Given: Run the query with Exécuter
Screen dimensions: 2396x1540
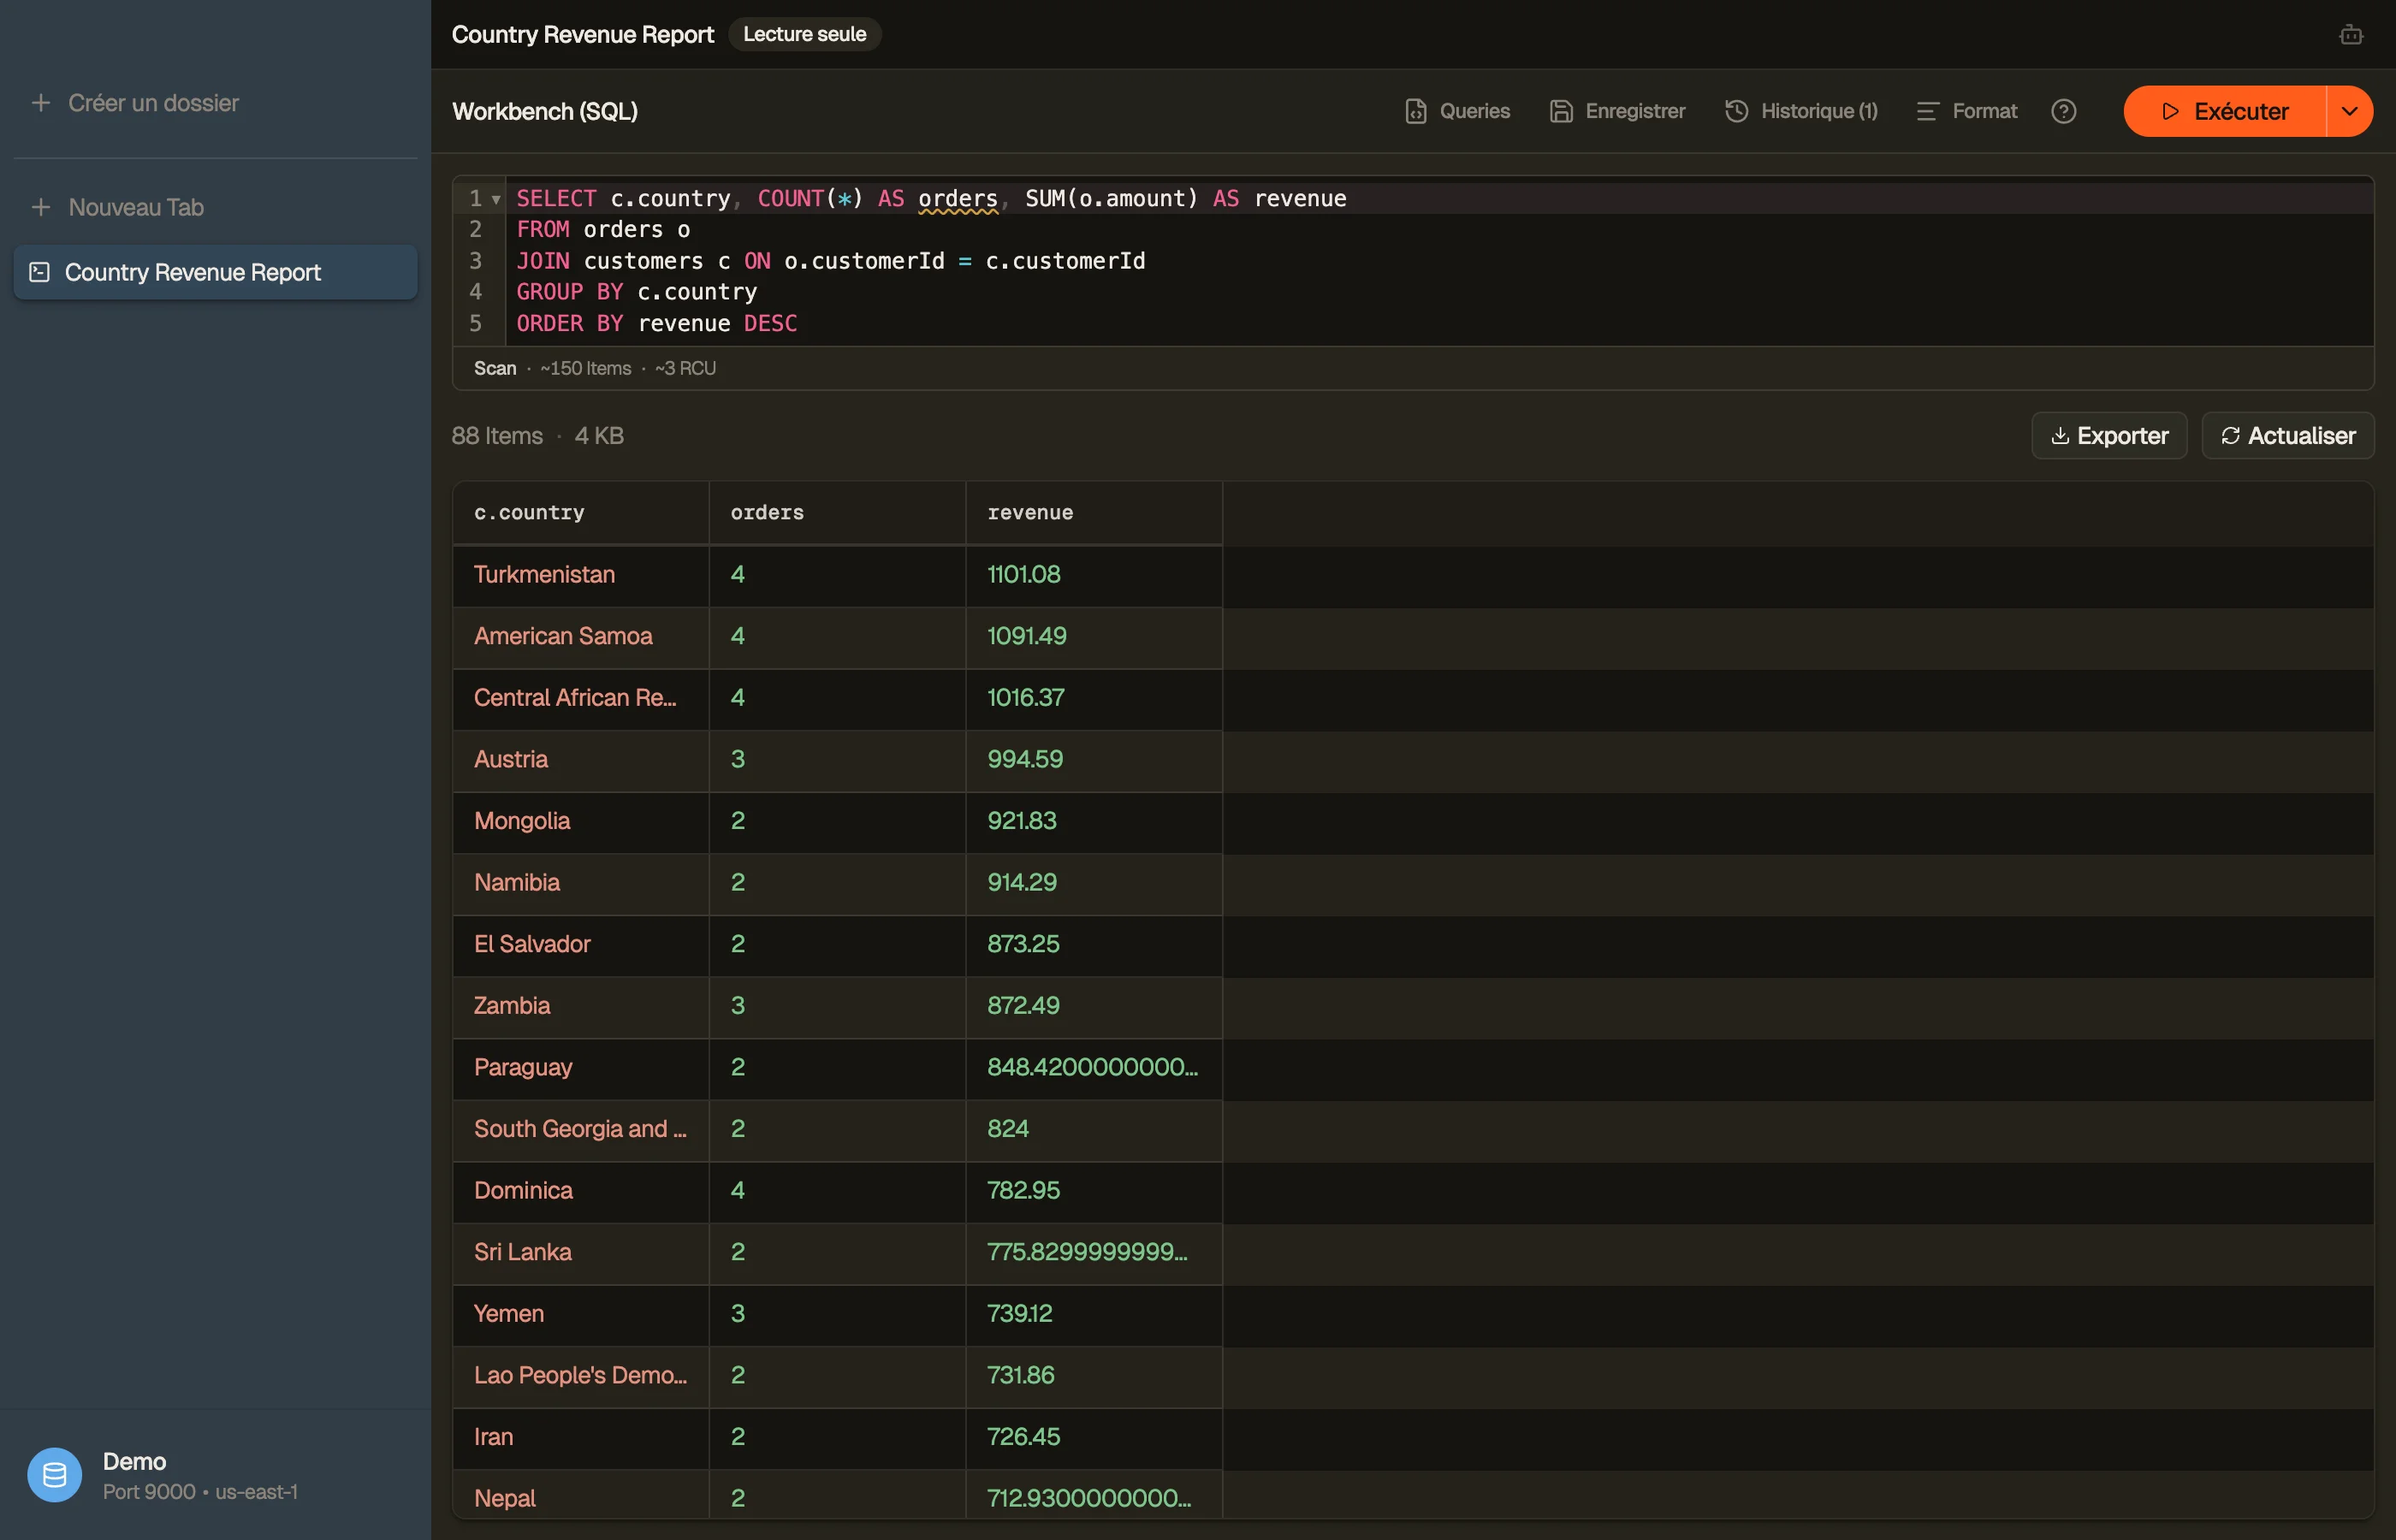Looking at the screenshot, I should (2225, 111).
